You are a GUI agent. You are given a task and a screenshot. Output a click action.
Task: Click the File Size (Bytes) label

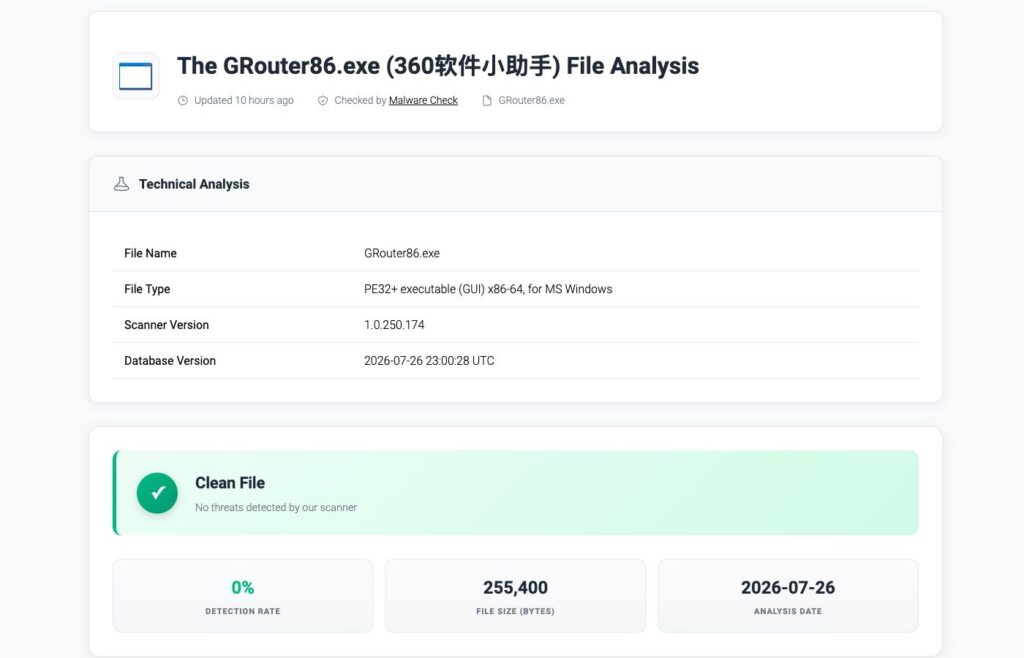tap(515, 612)
